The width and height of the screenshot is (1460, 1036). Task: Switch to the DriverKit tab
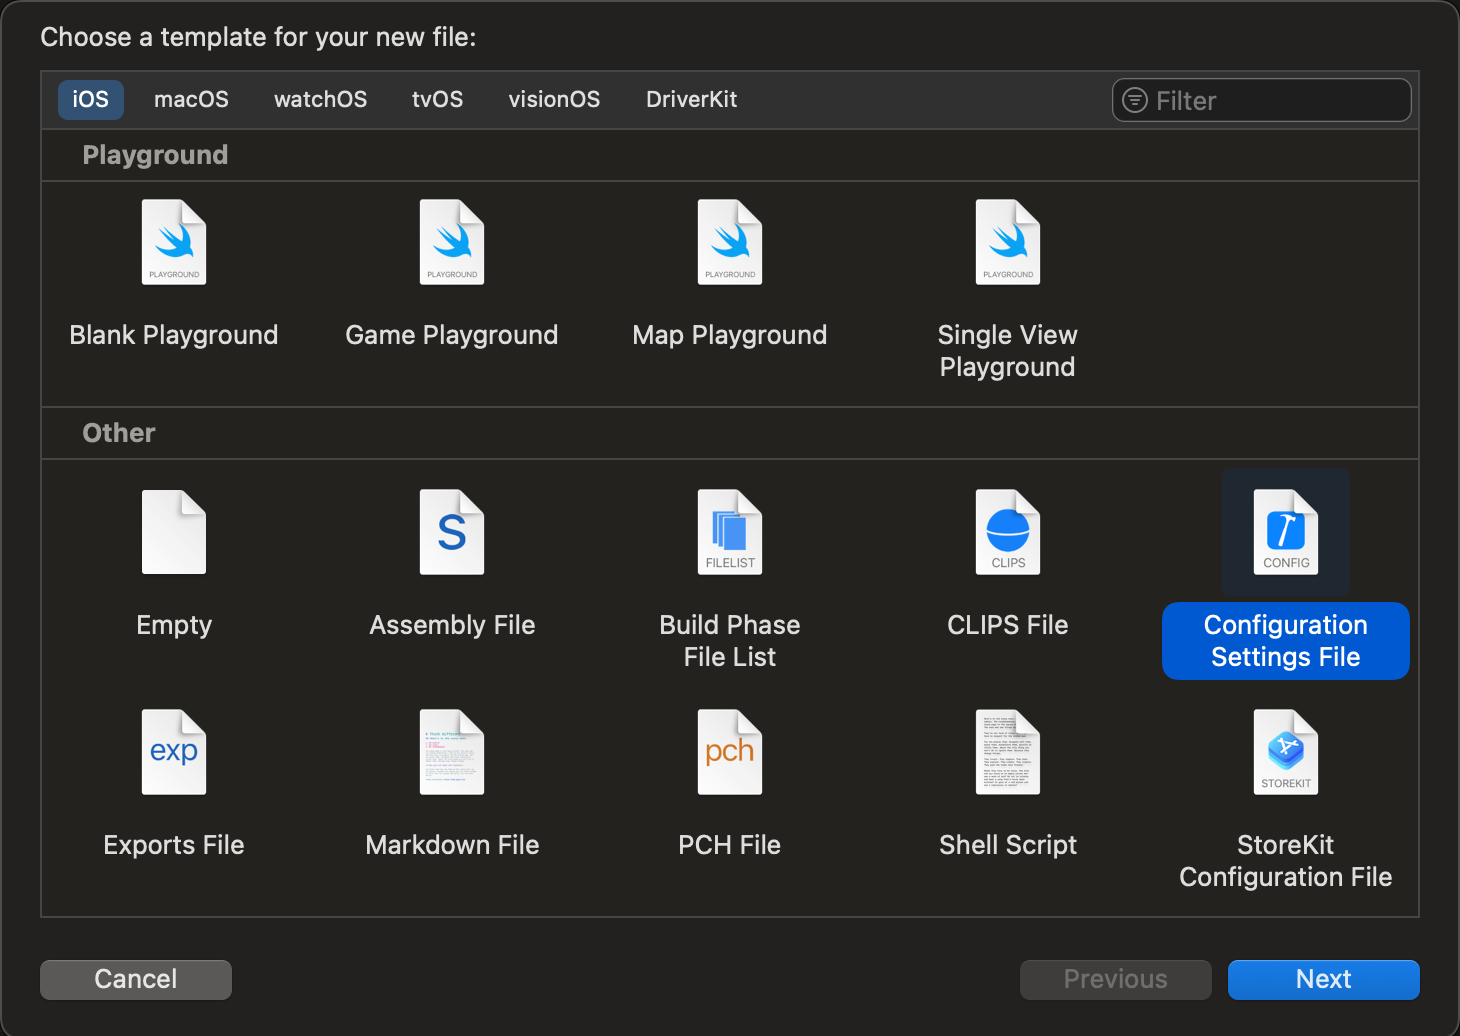691,99
